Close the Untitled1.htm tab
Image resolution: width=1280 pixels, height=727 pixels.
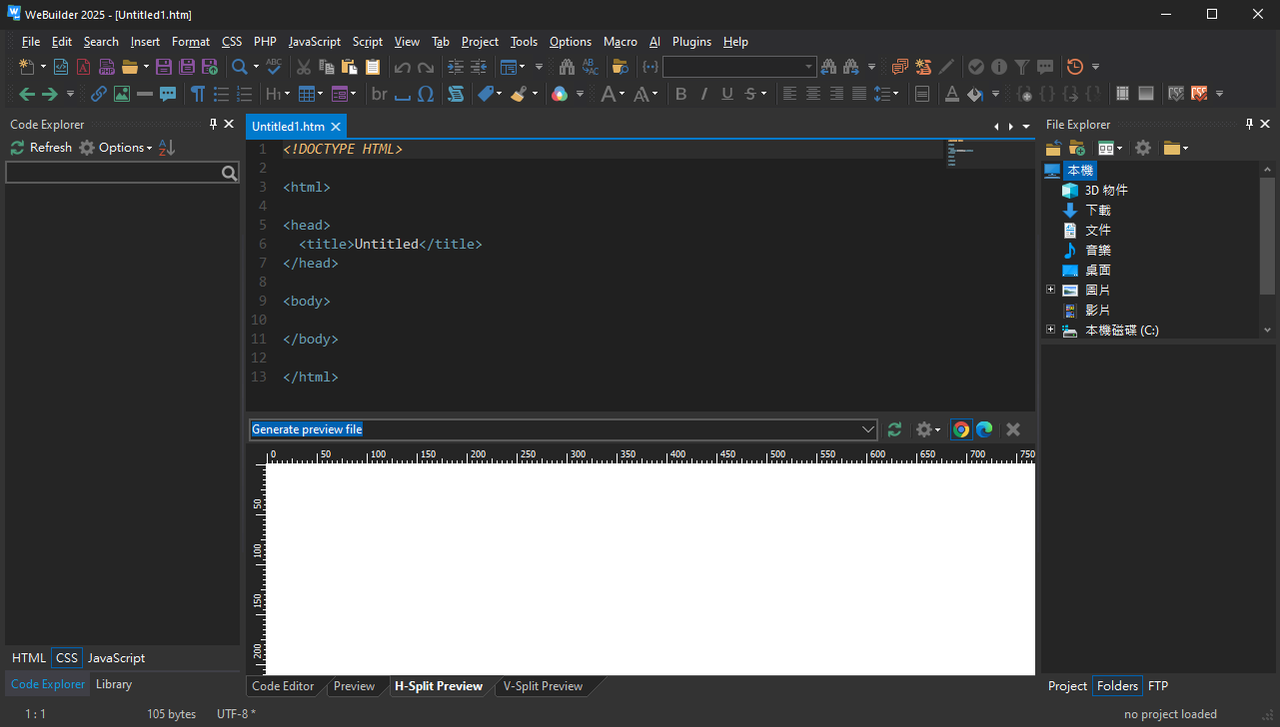pyautogui.click(x=336, y=127)
